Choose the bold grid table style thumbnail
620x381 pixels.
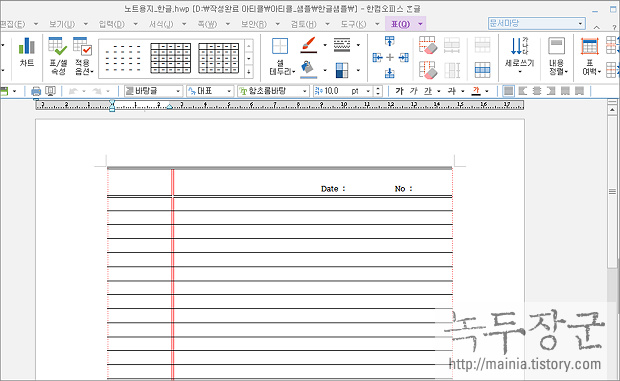(x=170, y=58)
